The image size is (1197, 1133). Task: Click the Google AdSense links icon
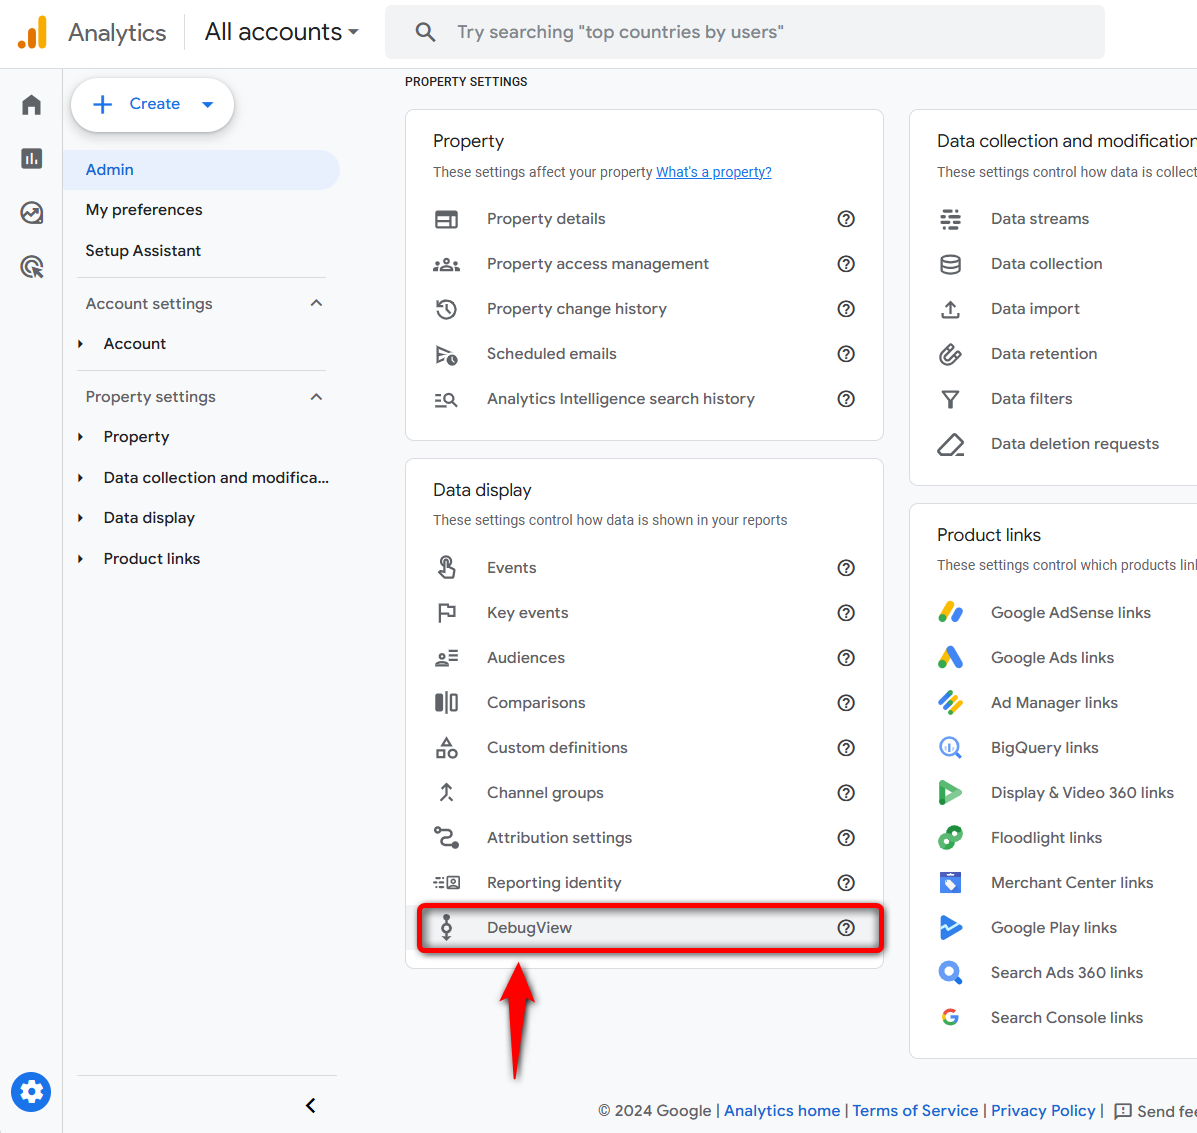pyautogui.click(x=950, y=613)
